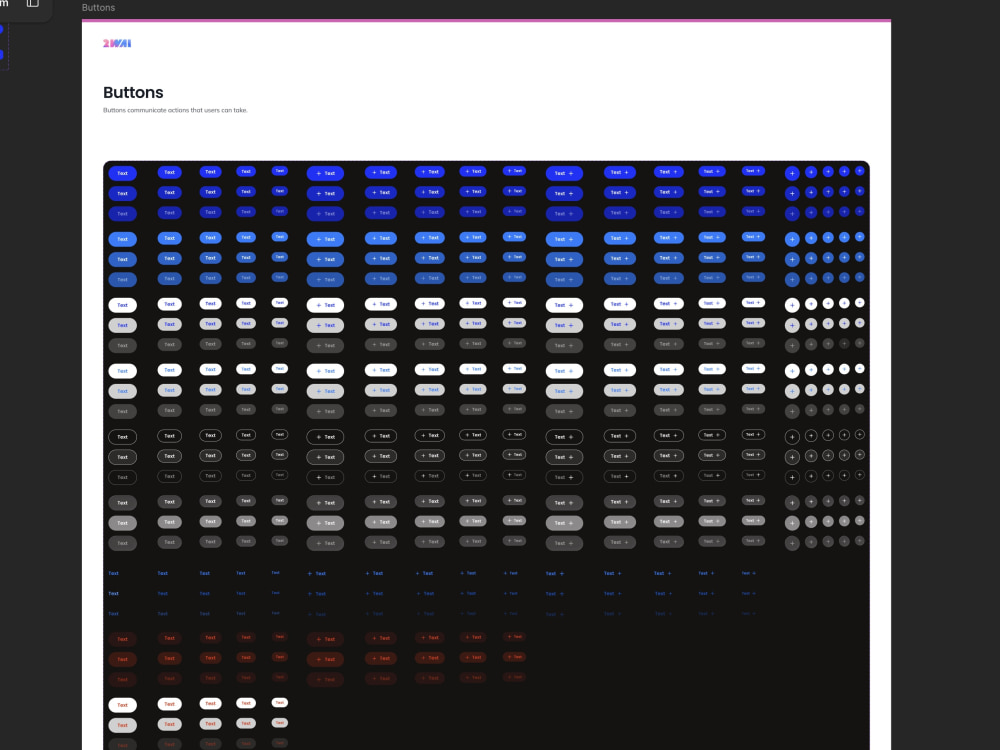Select the large 'Buttons' heading
This screenshot has height=750, width=1000.
(x=133, y=92)
